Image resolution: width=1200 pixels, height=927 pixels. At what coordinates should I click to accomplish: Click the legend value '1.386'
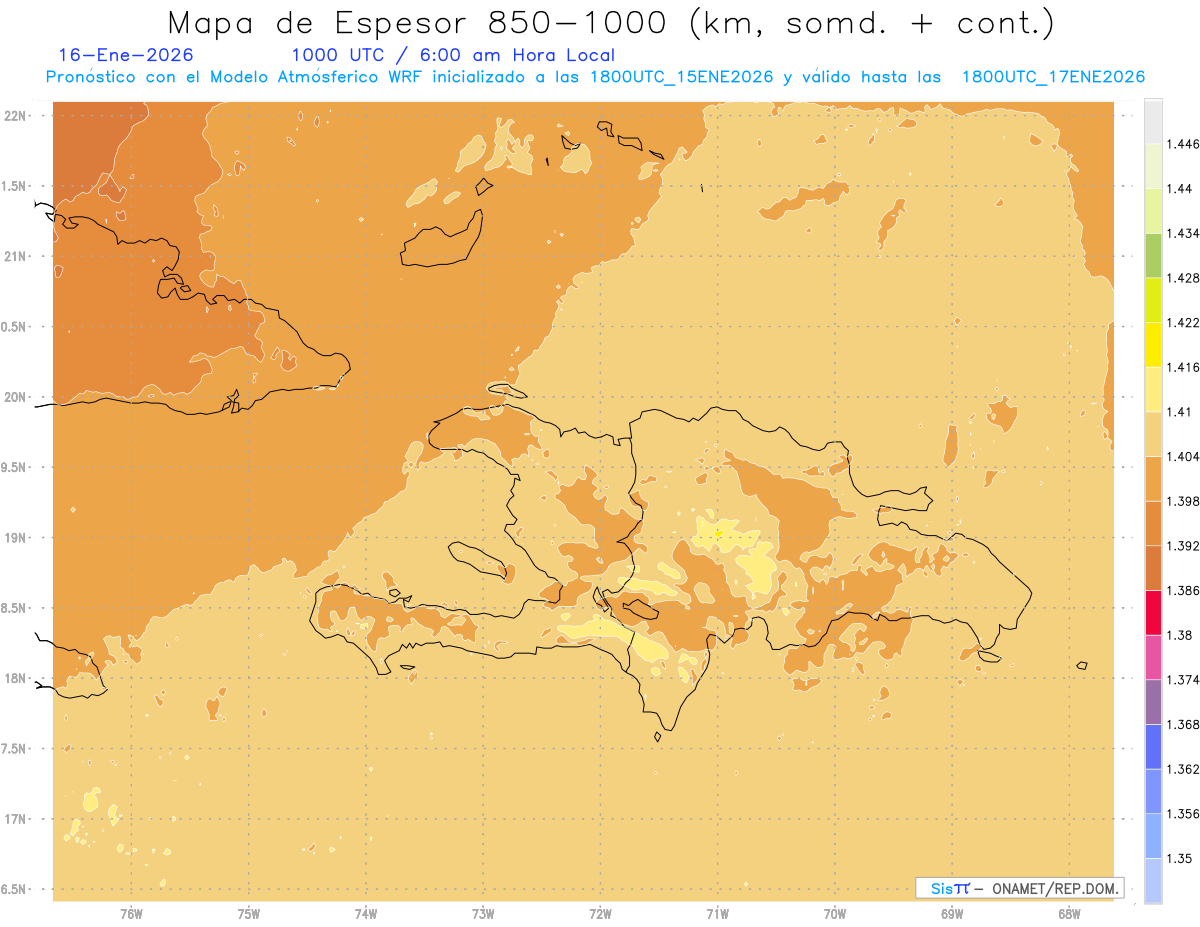(x=1183, y=591)
